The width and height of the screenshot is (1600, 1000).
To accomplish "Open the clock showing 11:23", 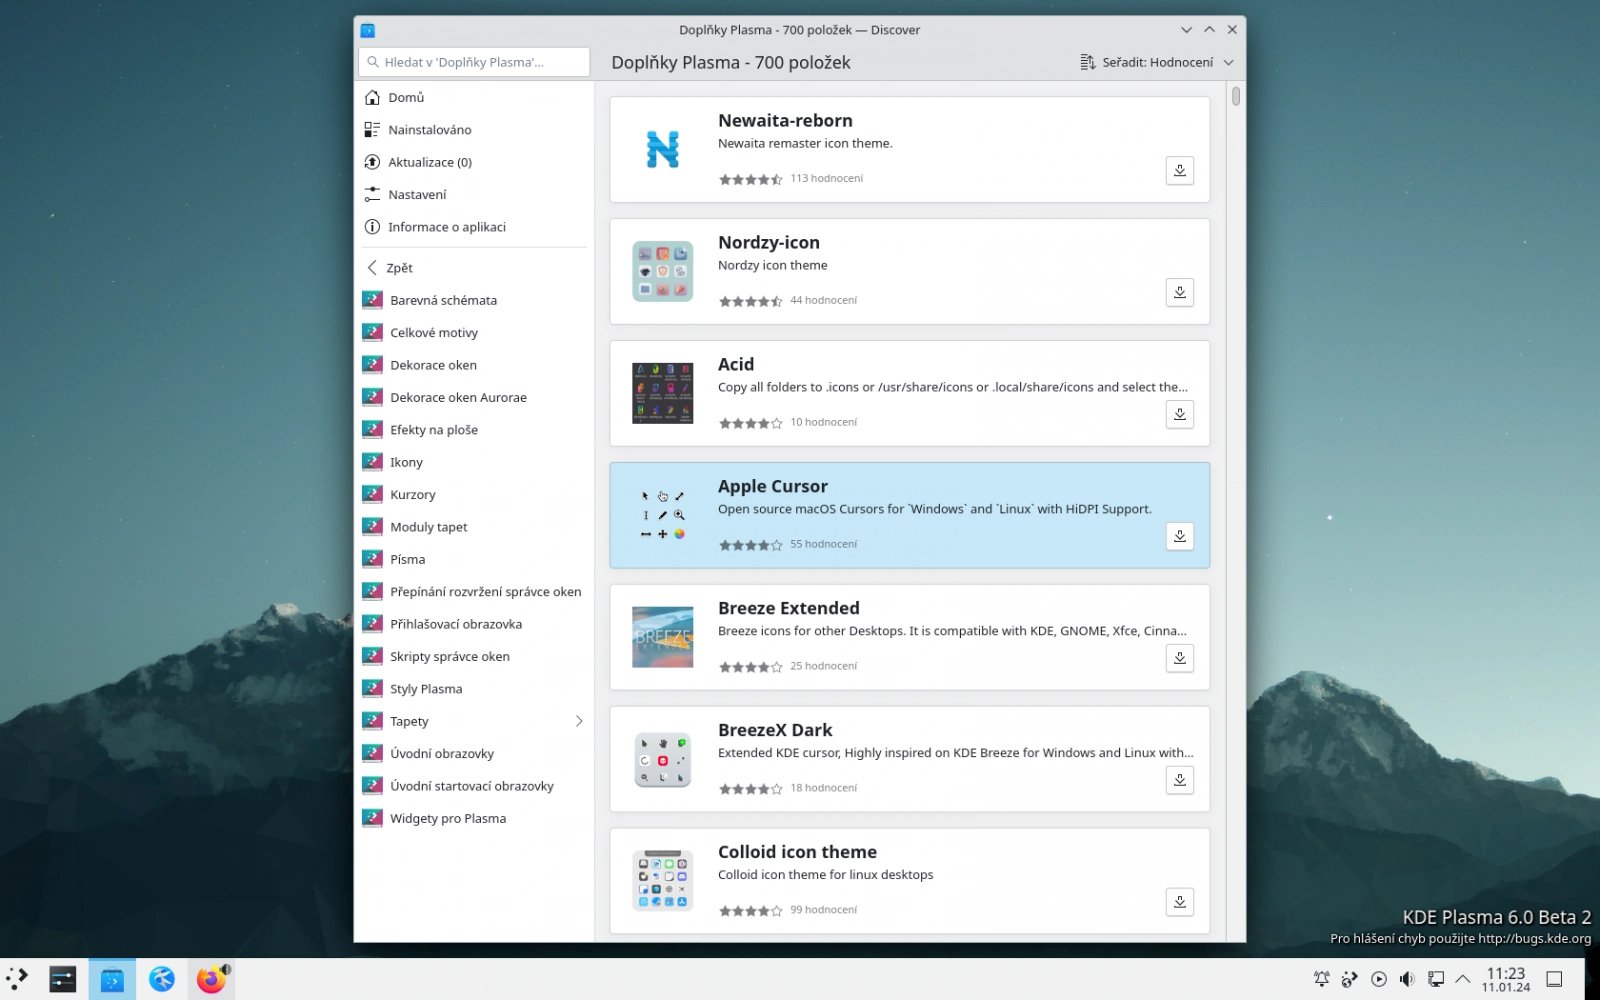I will (1506, 979).
